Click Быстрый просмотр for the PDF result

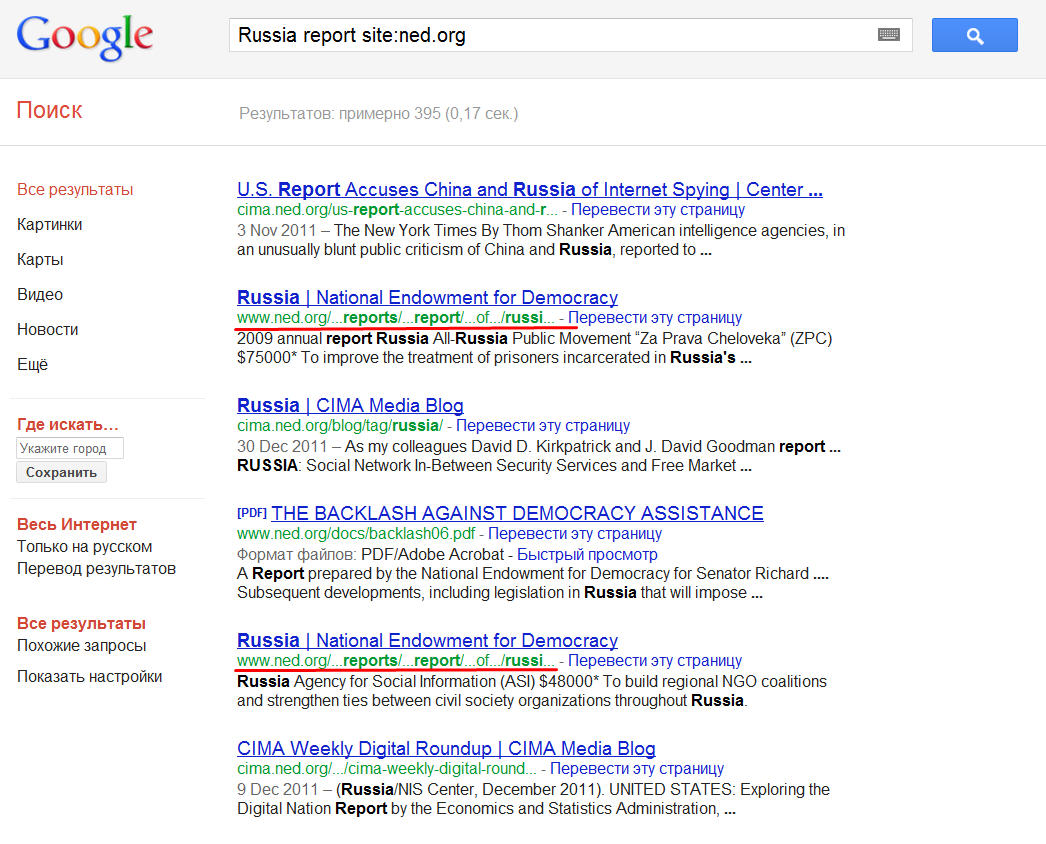tap(587, 554)
